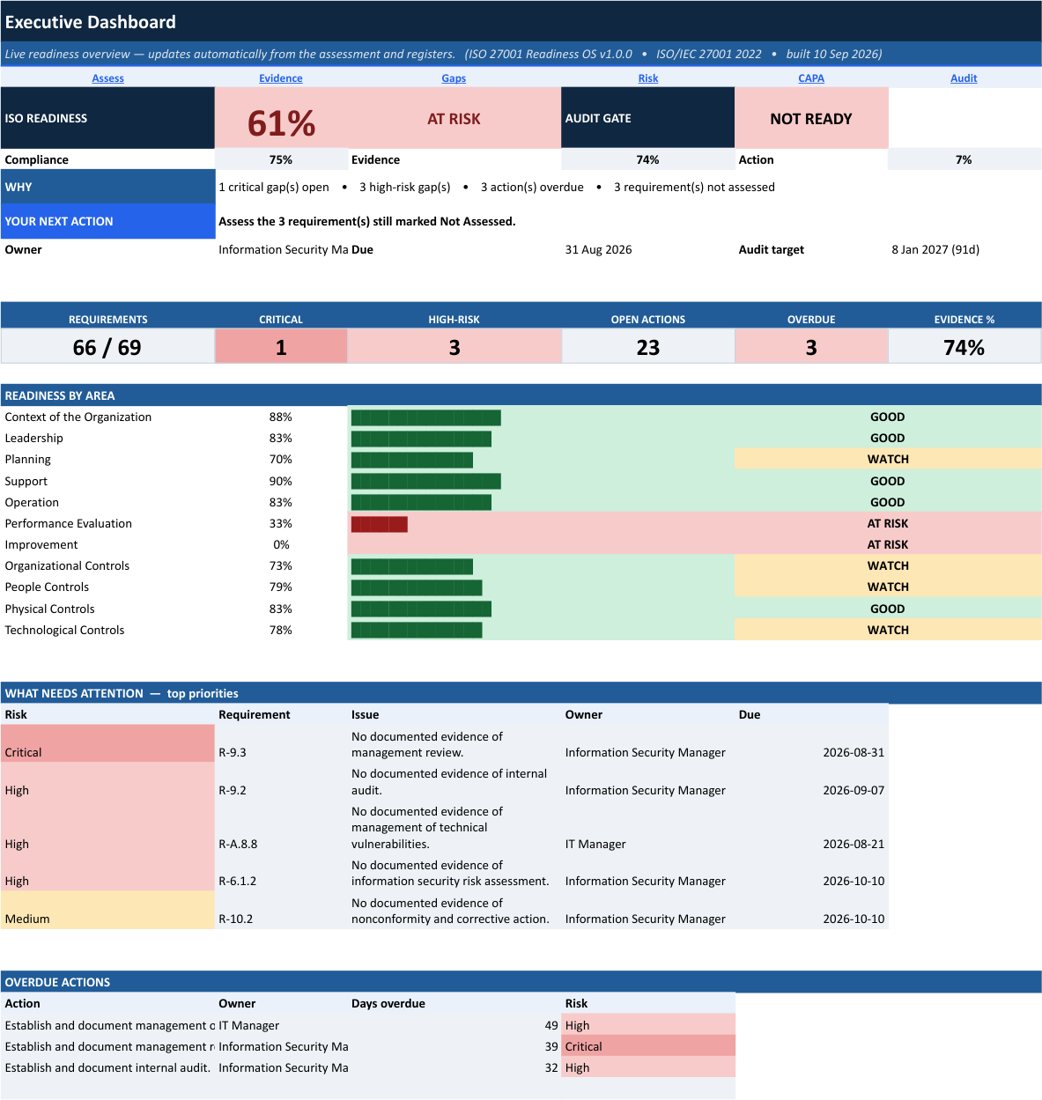Open the Assess link
The image size is (1042, 1100).
(x=107, y=78)
